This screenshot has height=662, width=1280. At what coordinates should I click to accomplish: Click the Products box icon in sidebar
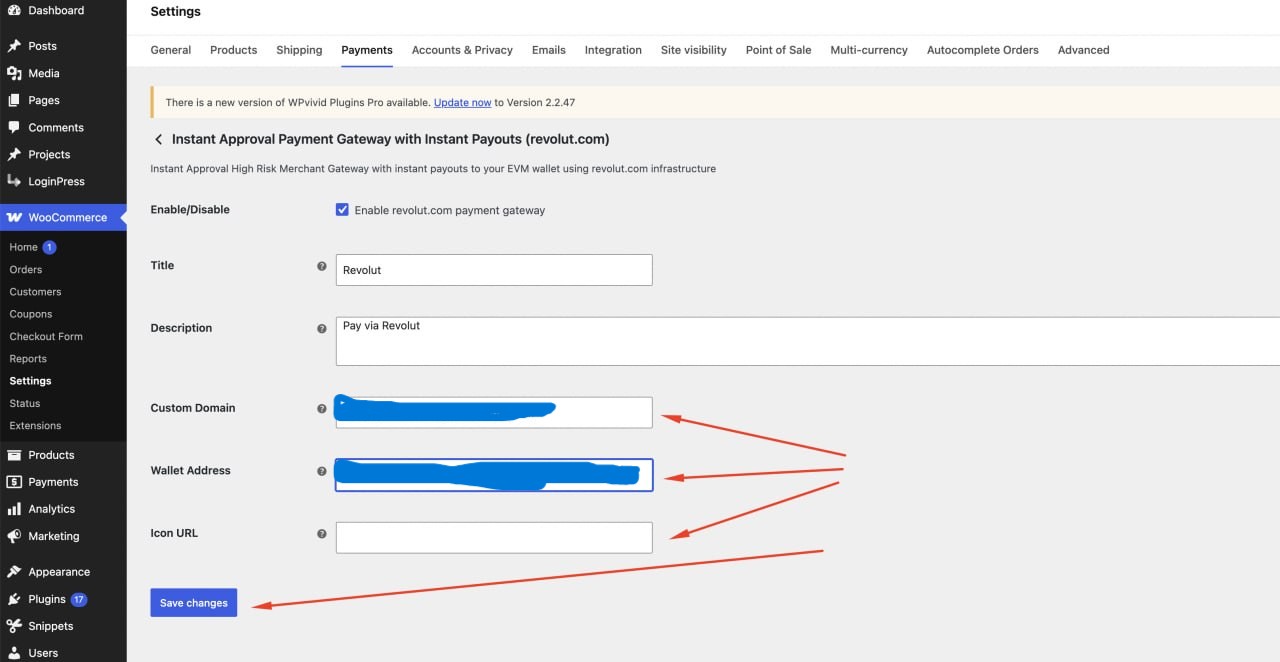pyautogui.click(x=14, y=455)
